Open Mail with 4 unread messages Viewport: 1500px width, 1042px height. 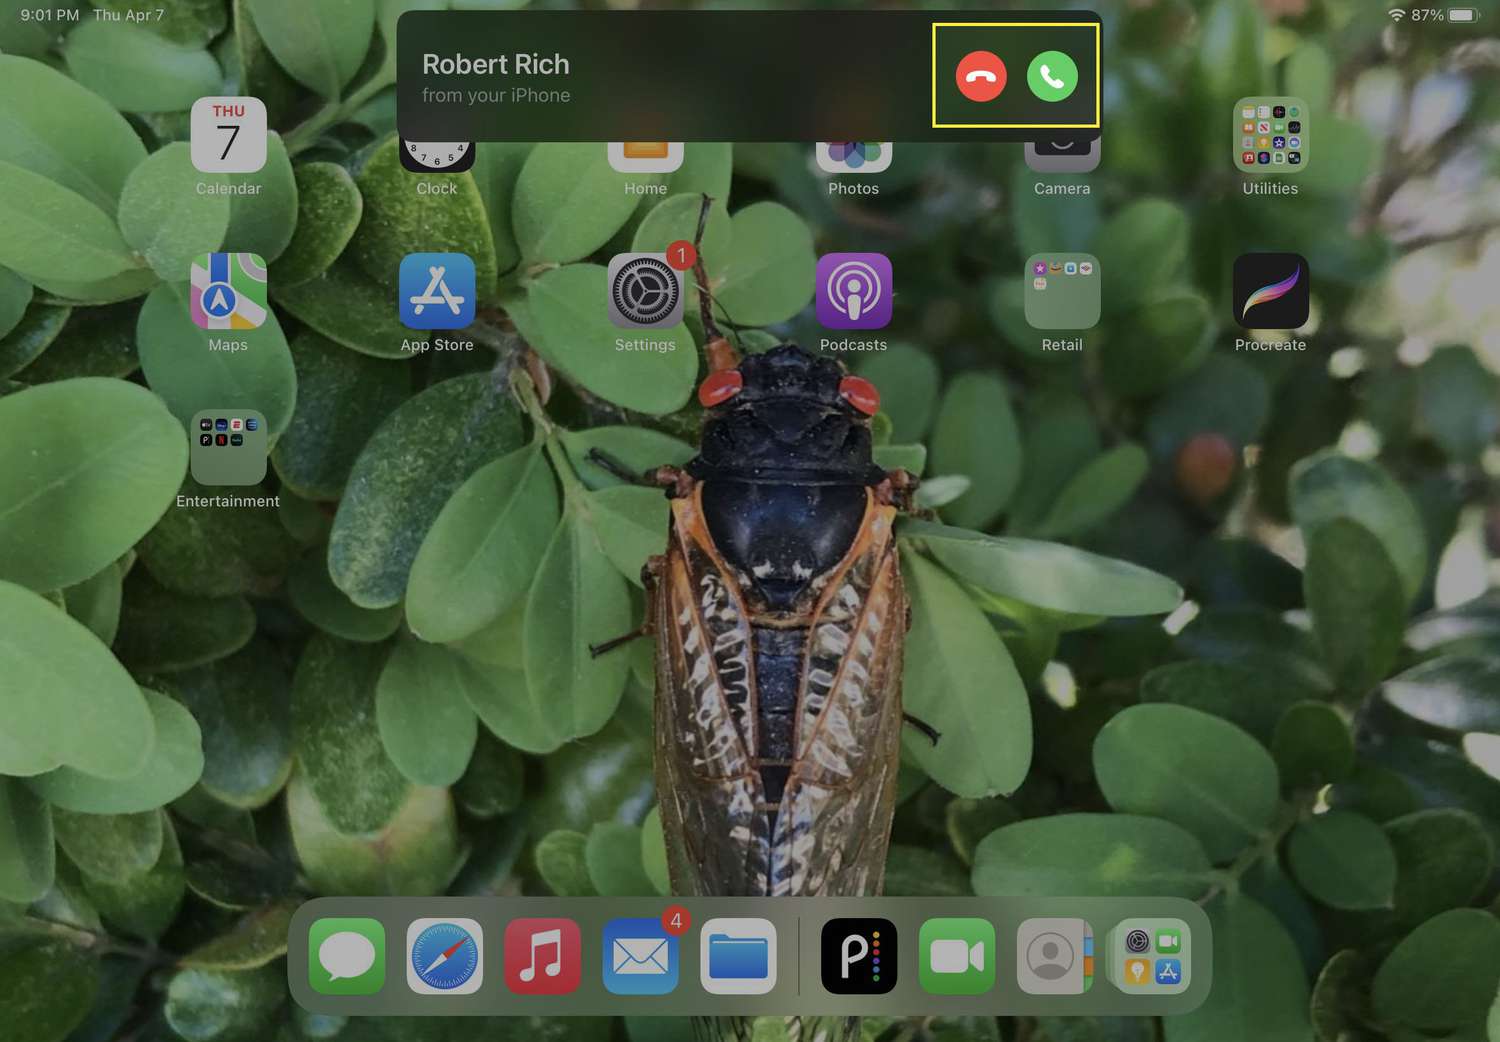(x=640, y=956)
